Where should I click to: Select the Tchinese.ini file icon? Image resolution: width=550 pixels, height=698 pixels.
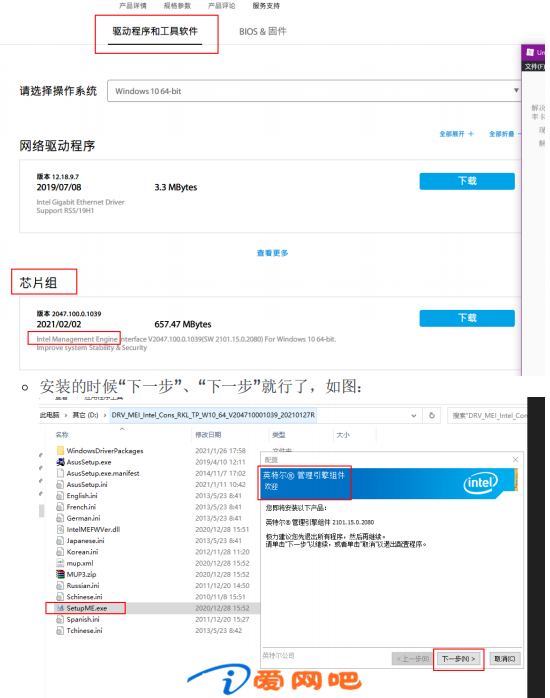pyautogui.click(x=61, y=630)
